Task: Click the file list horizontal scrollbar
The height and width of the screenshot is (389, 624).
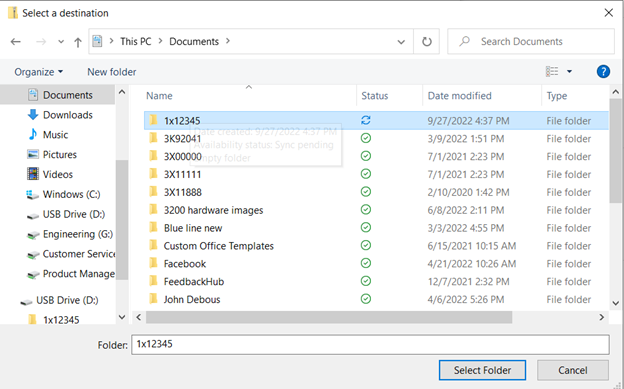Action: (x=329, y=317)
